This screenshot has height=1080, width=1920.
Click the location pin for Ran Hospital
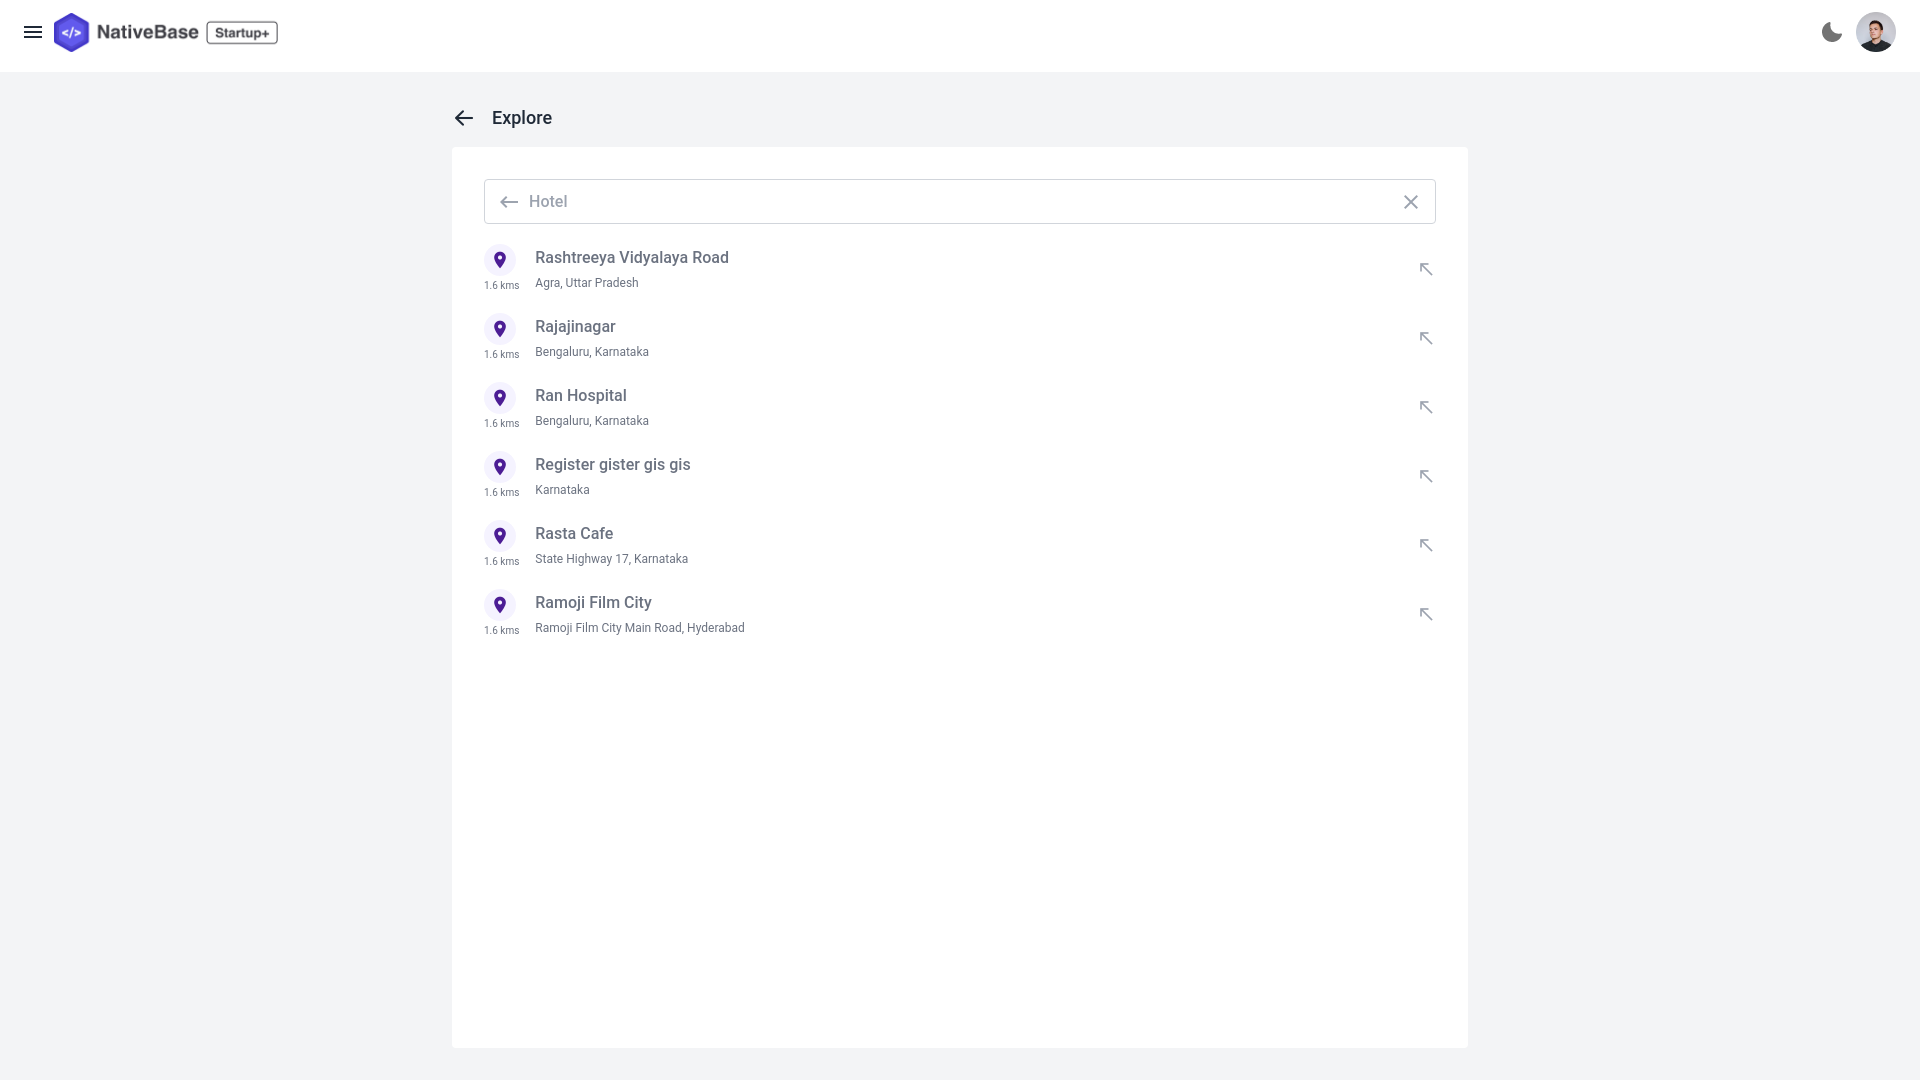(500, 398)
